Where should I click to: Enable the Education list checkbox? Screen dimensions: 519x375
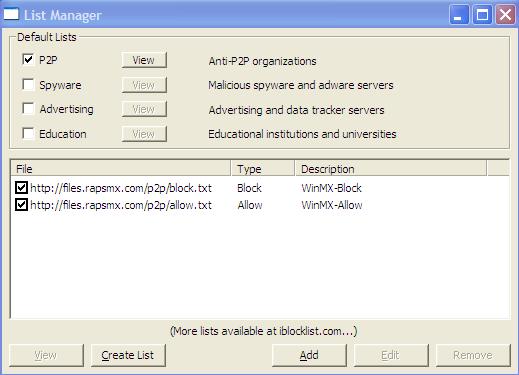coord(28,134)
